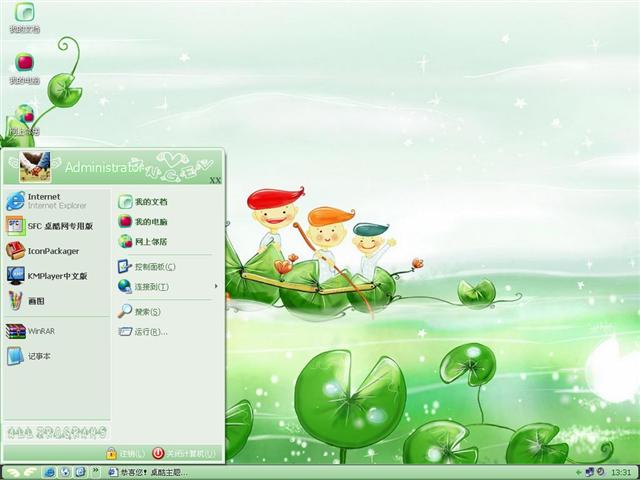The image size is (640, 480).
Task: Launch KMPlayer中文版 from the Start menu
Action: [x=56, y=276]
